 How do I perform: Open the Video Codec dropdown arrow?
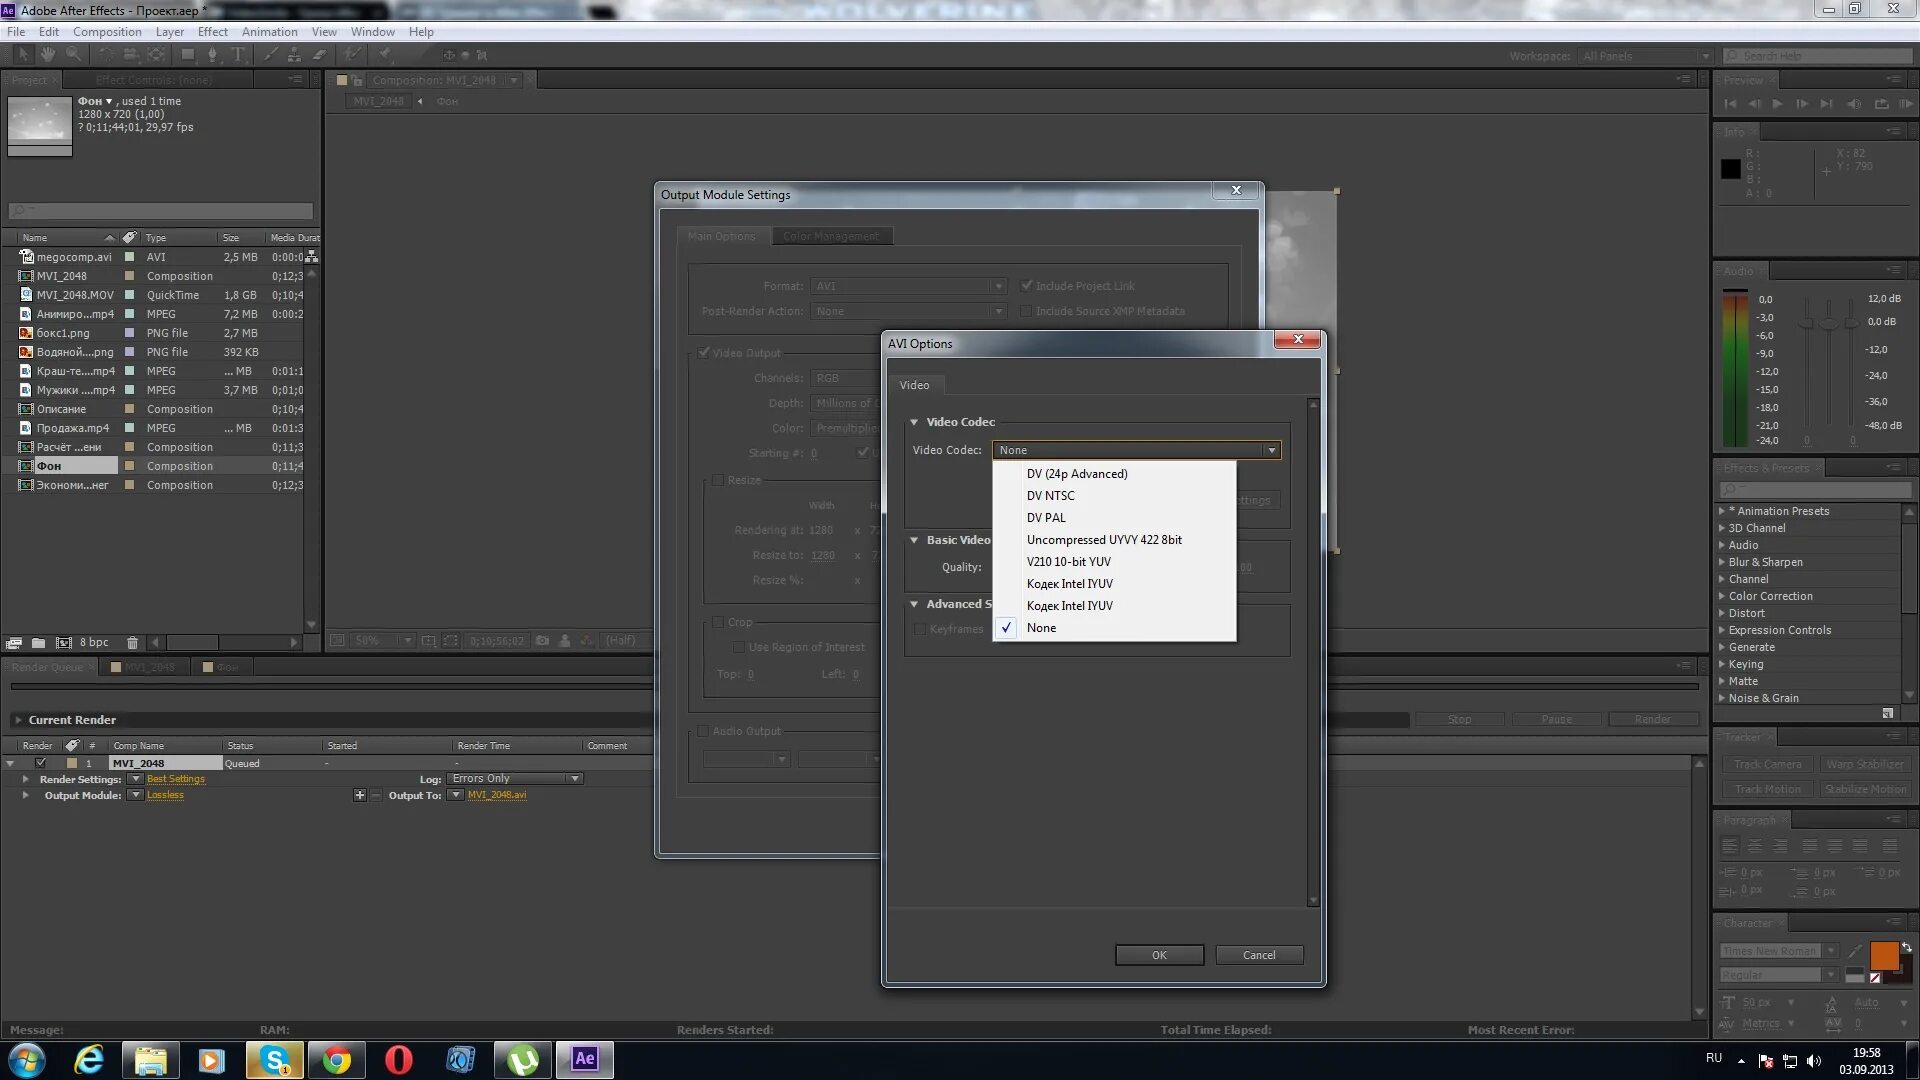[x=1271, y=450]
